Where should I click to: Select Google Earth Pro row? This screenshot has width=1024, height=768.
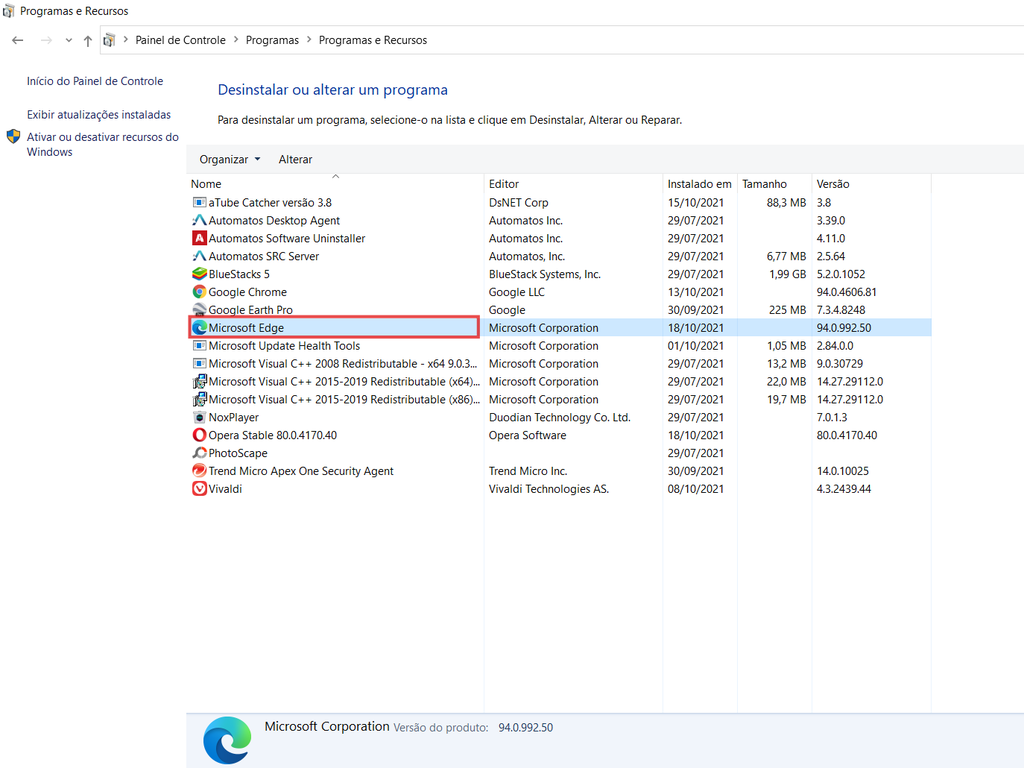click(x=560, y=310)
